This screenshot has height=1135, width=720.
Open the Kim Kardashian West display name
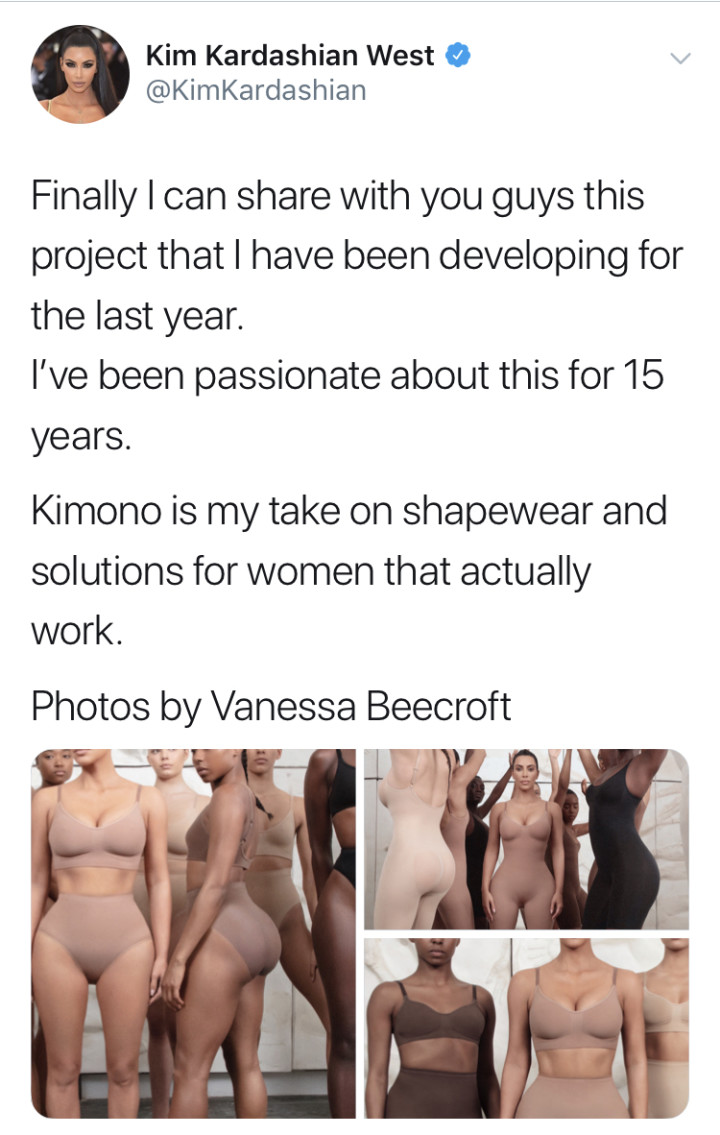(290, 56)
